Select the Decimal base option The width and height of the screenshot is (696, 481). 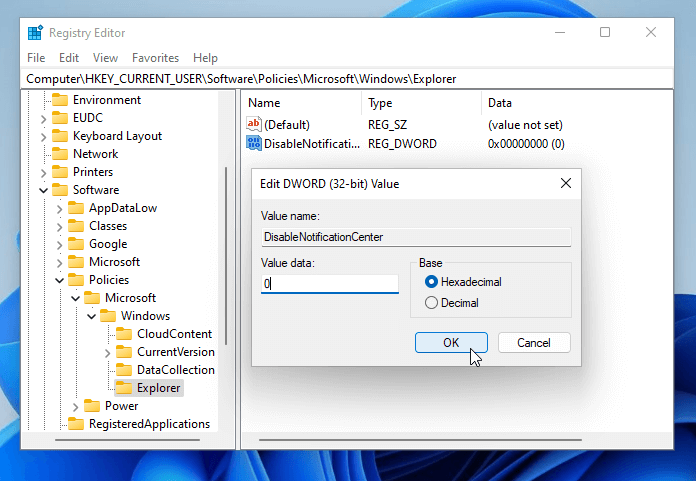click(432, 303)
